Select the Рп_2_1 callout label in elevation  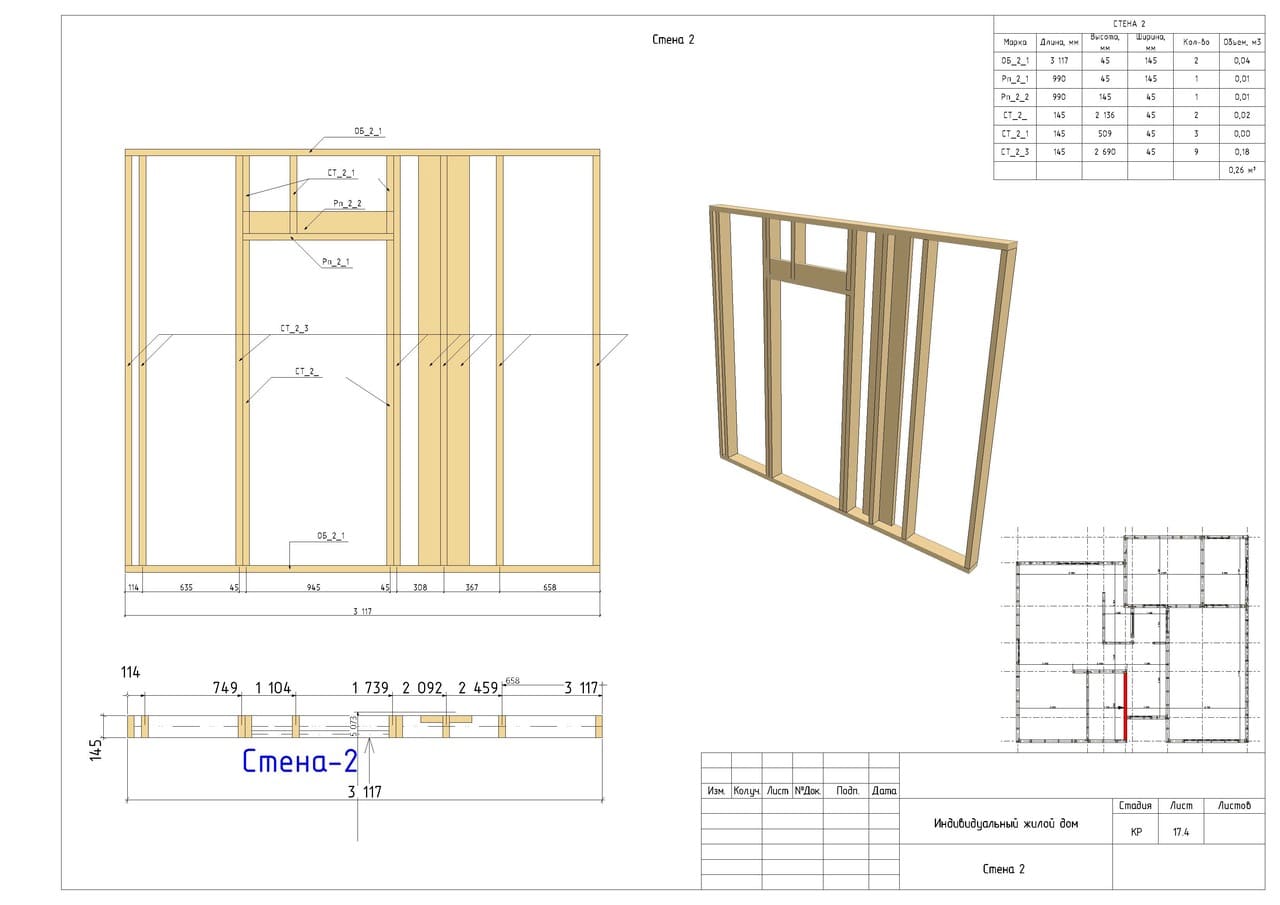coord(336,262)
